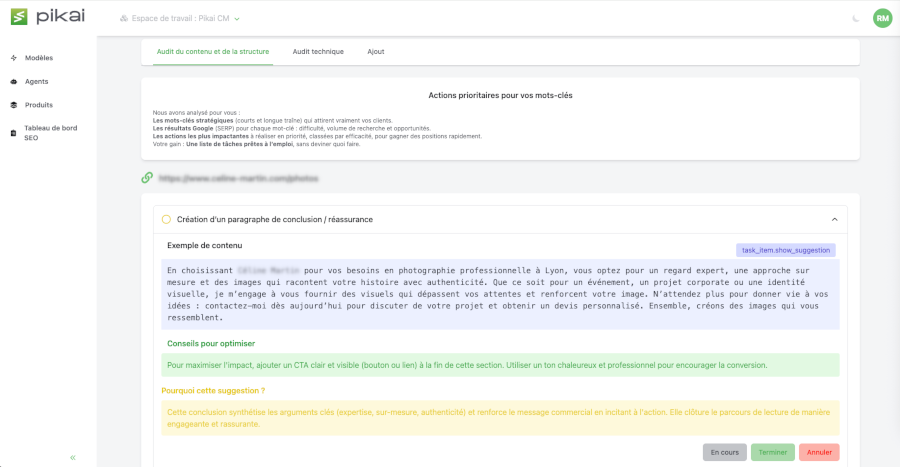Screen dimensions: 900x467
Task: Open Tableau de bord SEO icon
Action: tap(13, 133)
